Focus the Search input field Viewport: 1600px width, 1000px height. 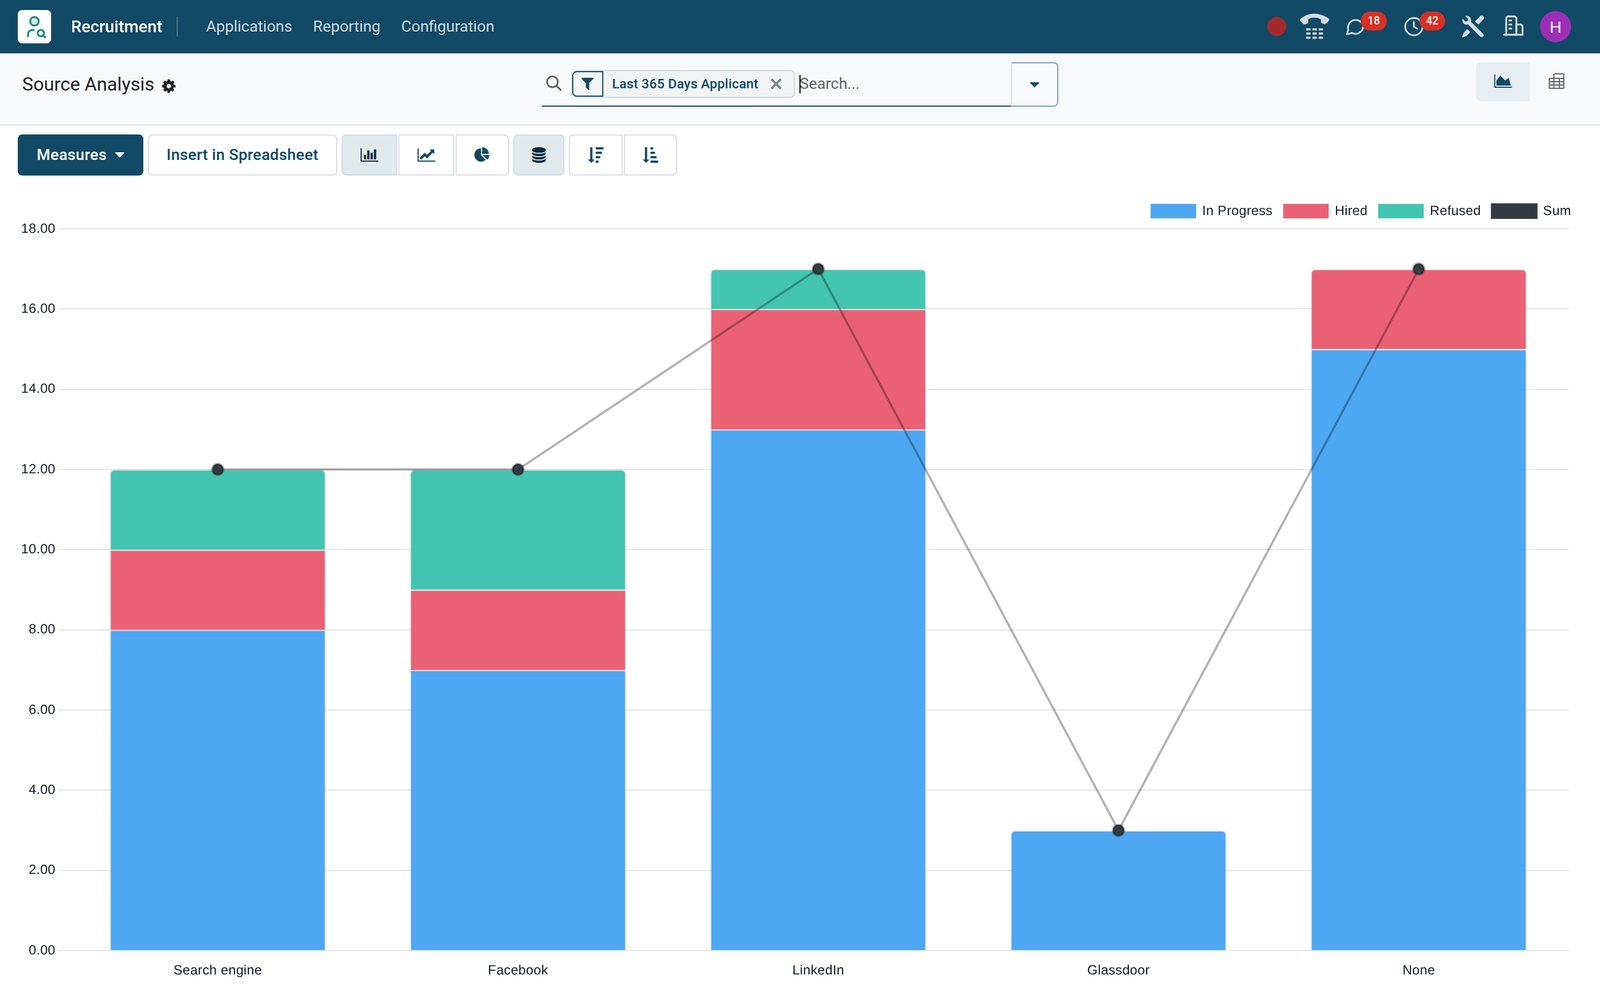tap(903, 84)
